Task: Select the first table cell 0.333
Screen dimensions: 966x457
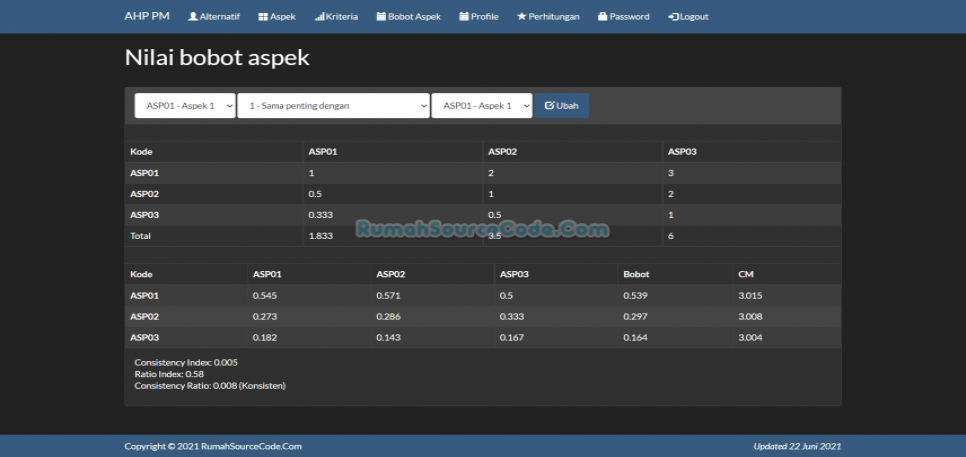Action: click(x=321, y=215)
